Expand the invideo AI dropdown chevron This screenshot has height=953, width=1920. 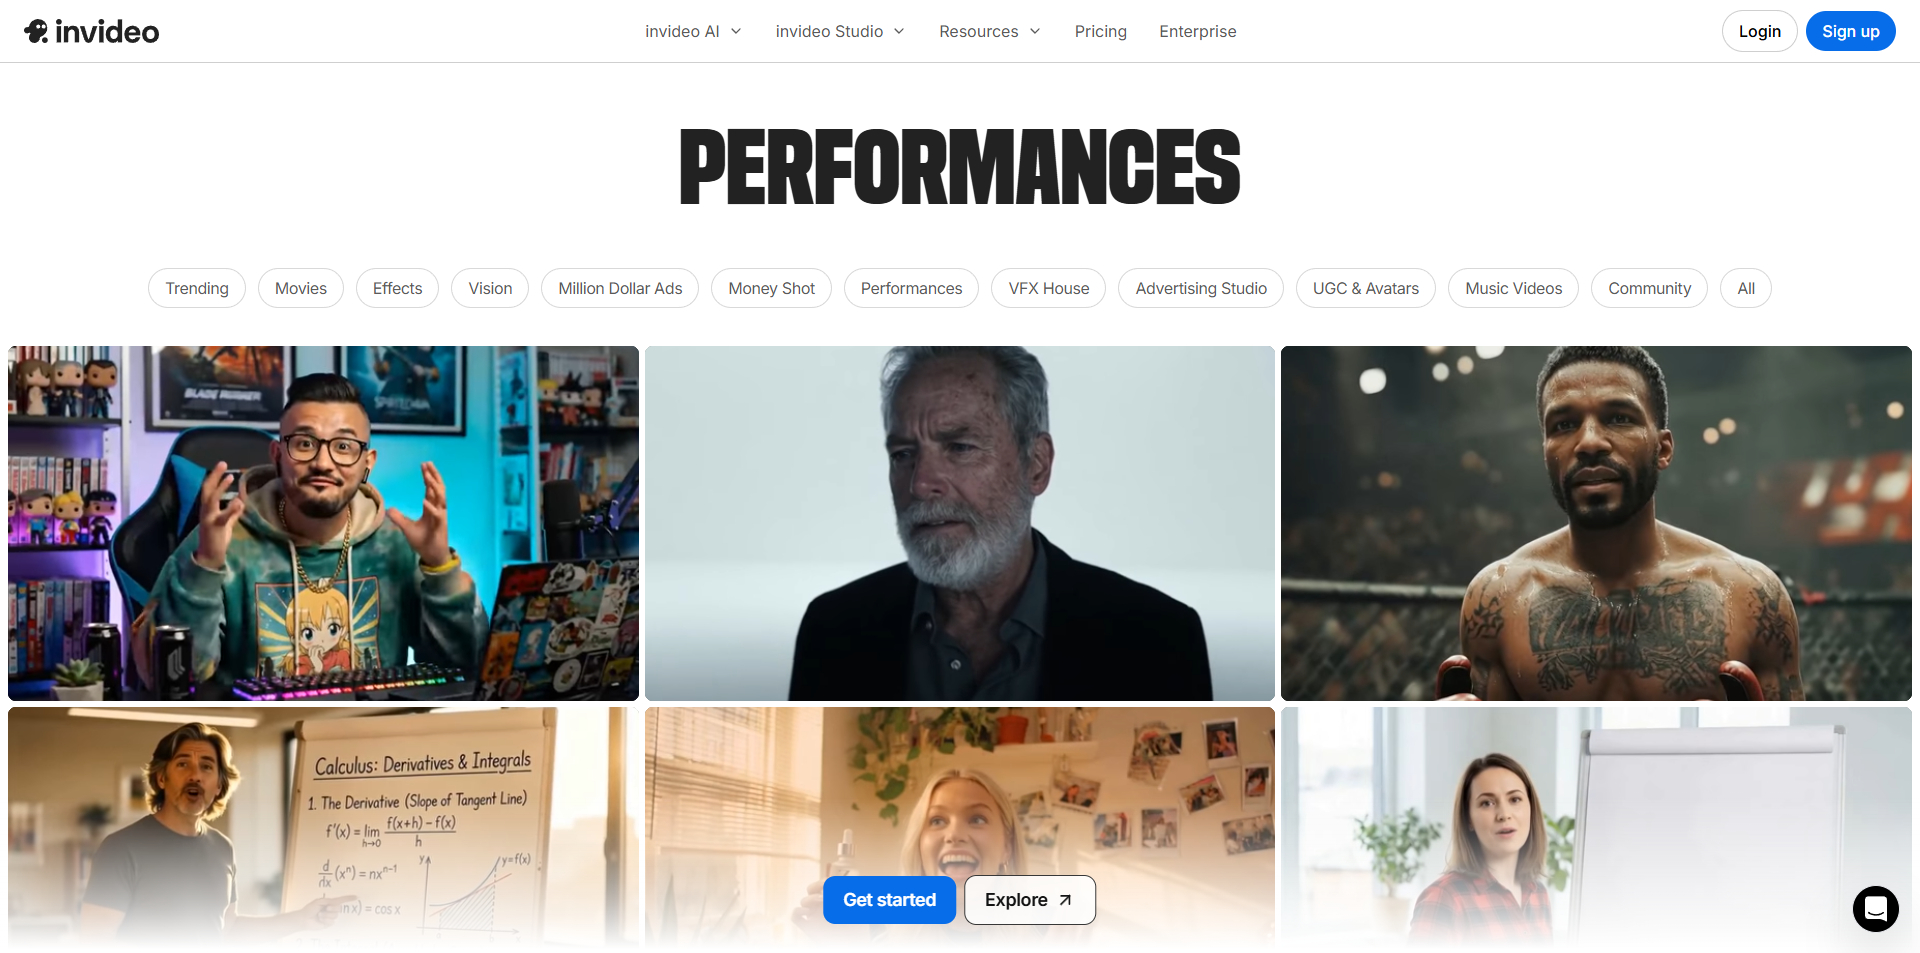[736, 31]
